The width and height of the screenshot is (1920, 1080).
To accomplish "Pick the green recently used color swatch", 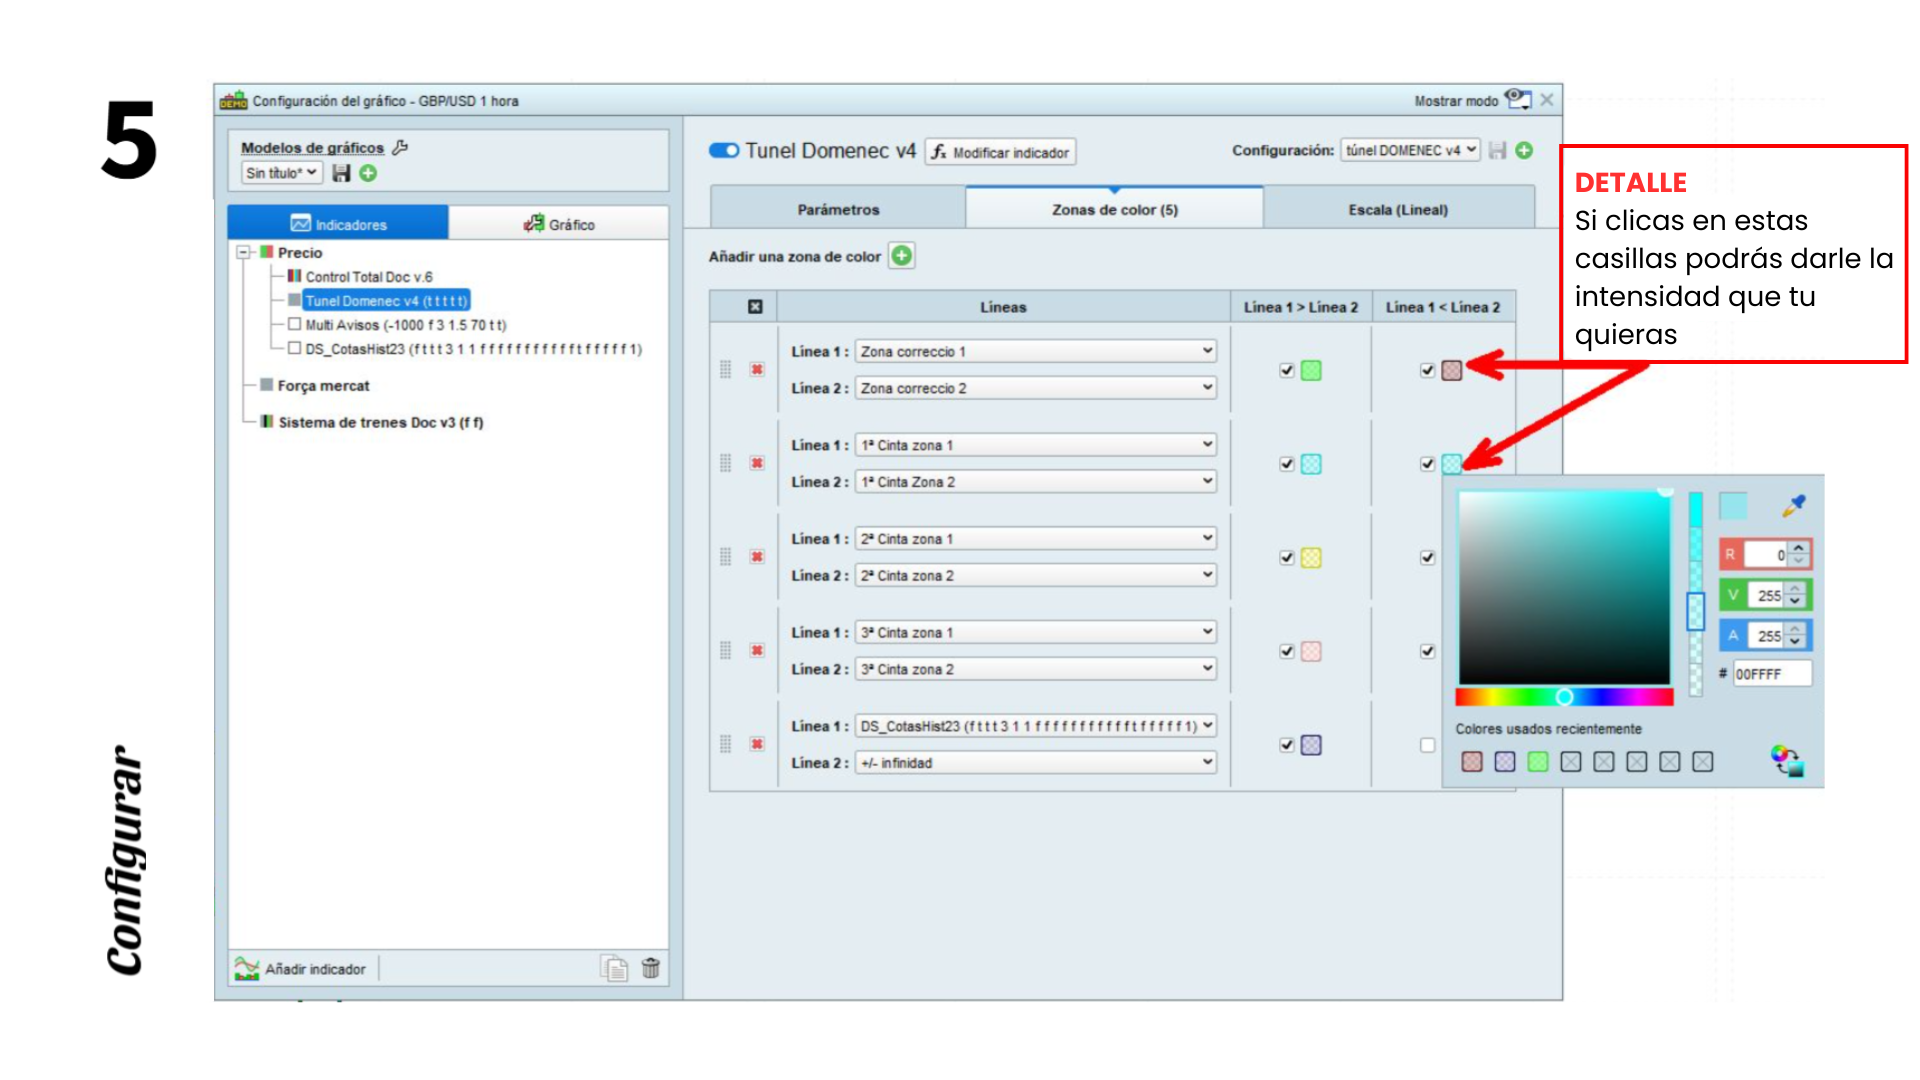I will pos(1538,762).
